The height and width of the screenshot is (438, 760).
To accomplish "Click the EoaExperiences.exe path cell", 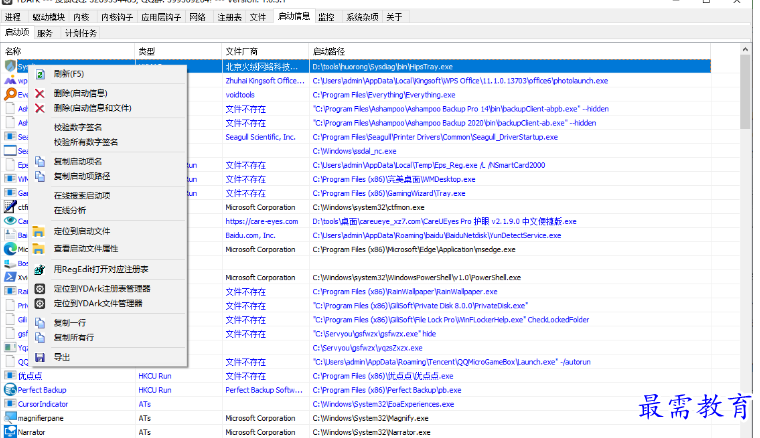I will click(383, 404).
